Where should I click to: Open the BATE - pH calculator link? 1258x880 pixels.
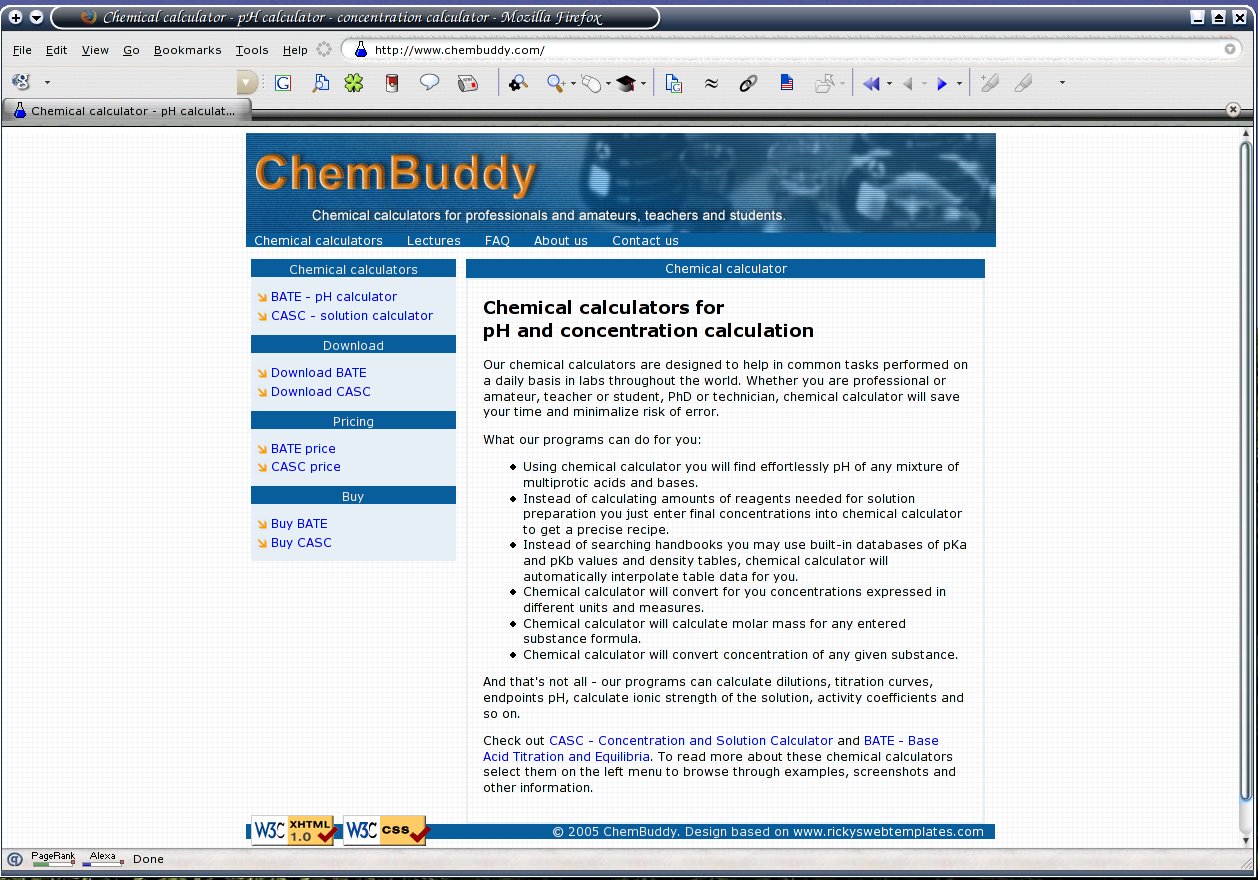pyautogui.click(x=334, y=297)
